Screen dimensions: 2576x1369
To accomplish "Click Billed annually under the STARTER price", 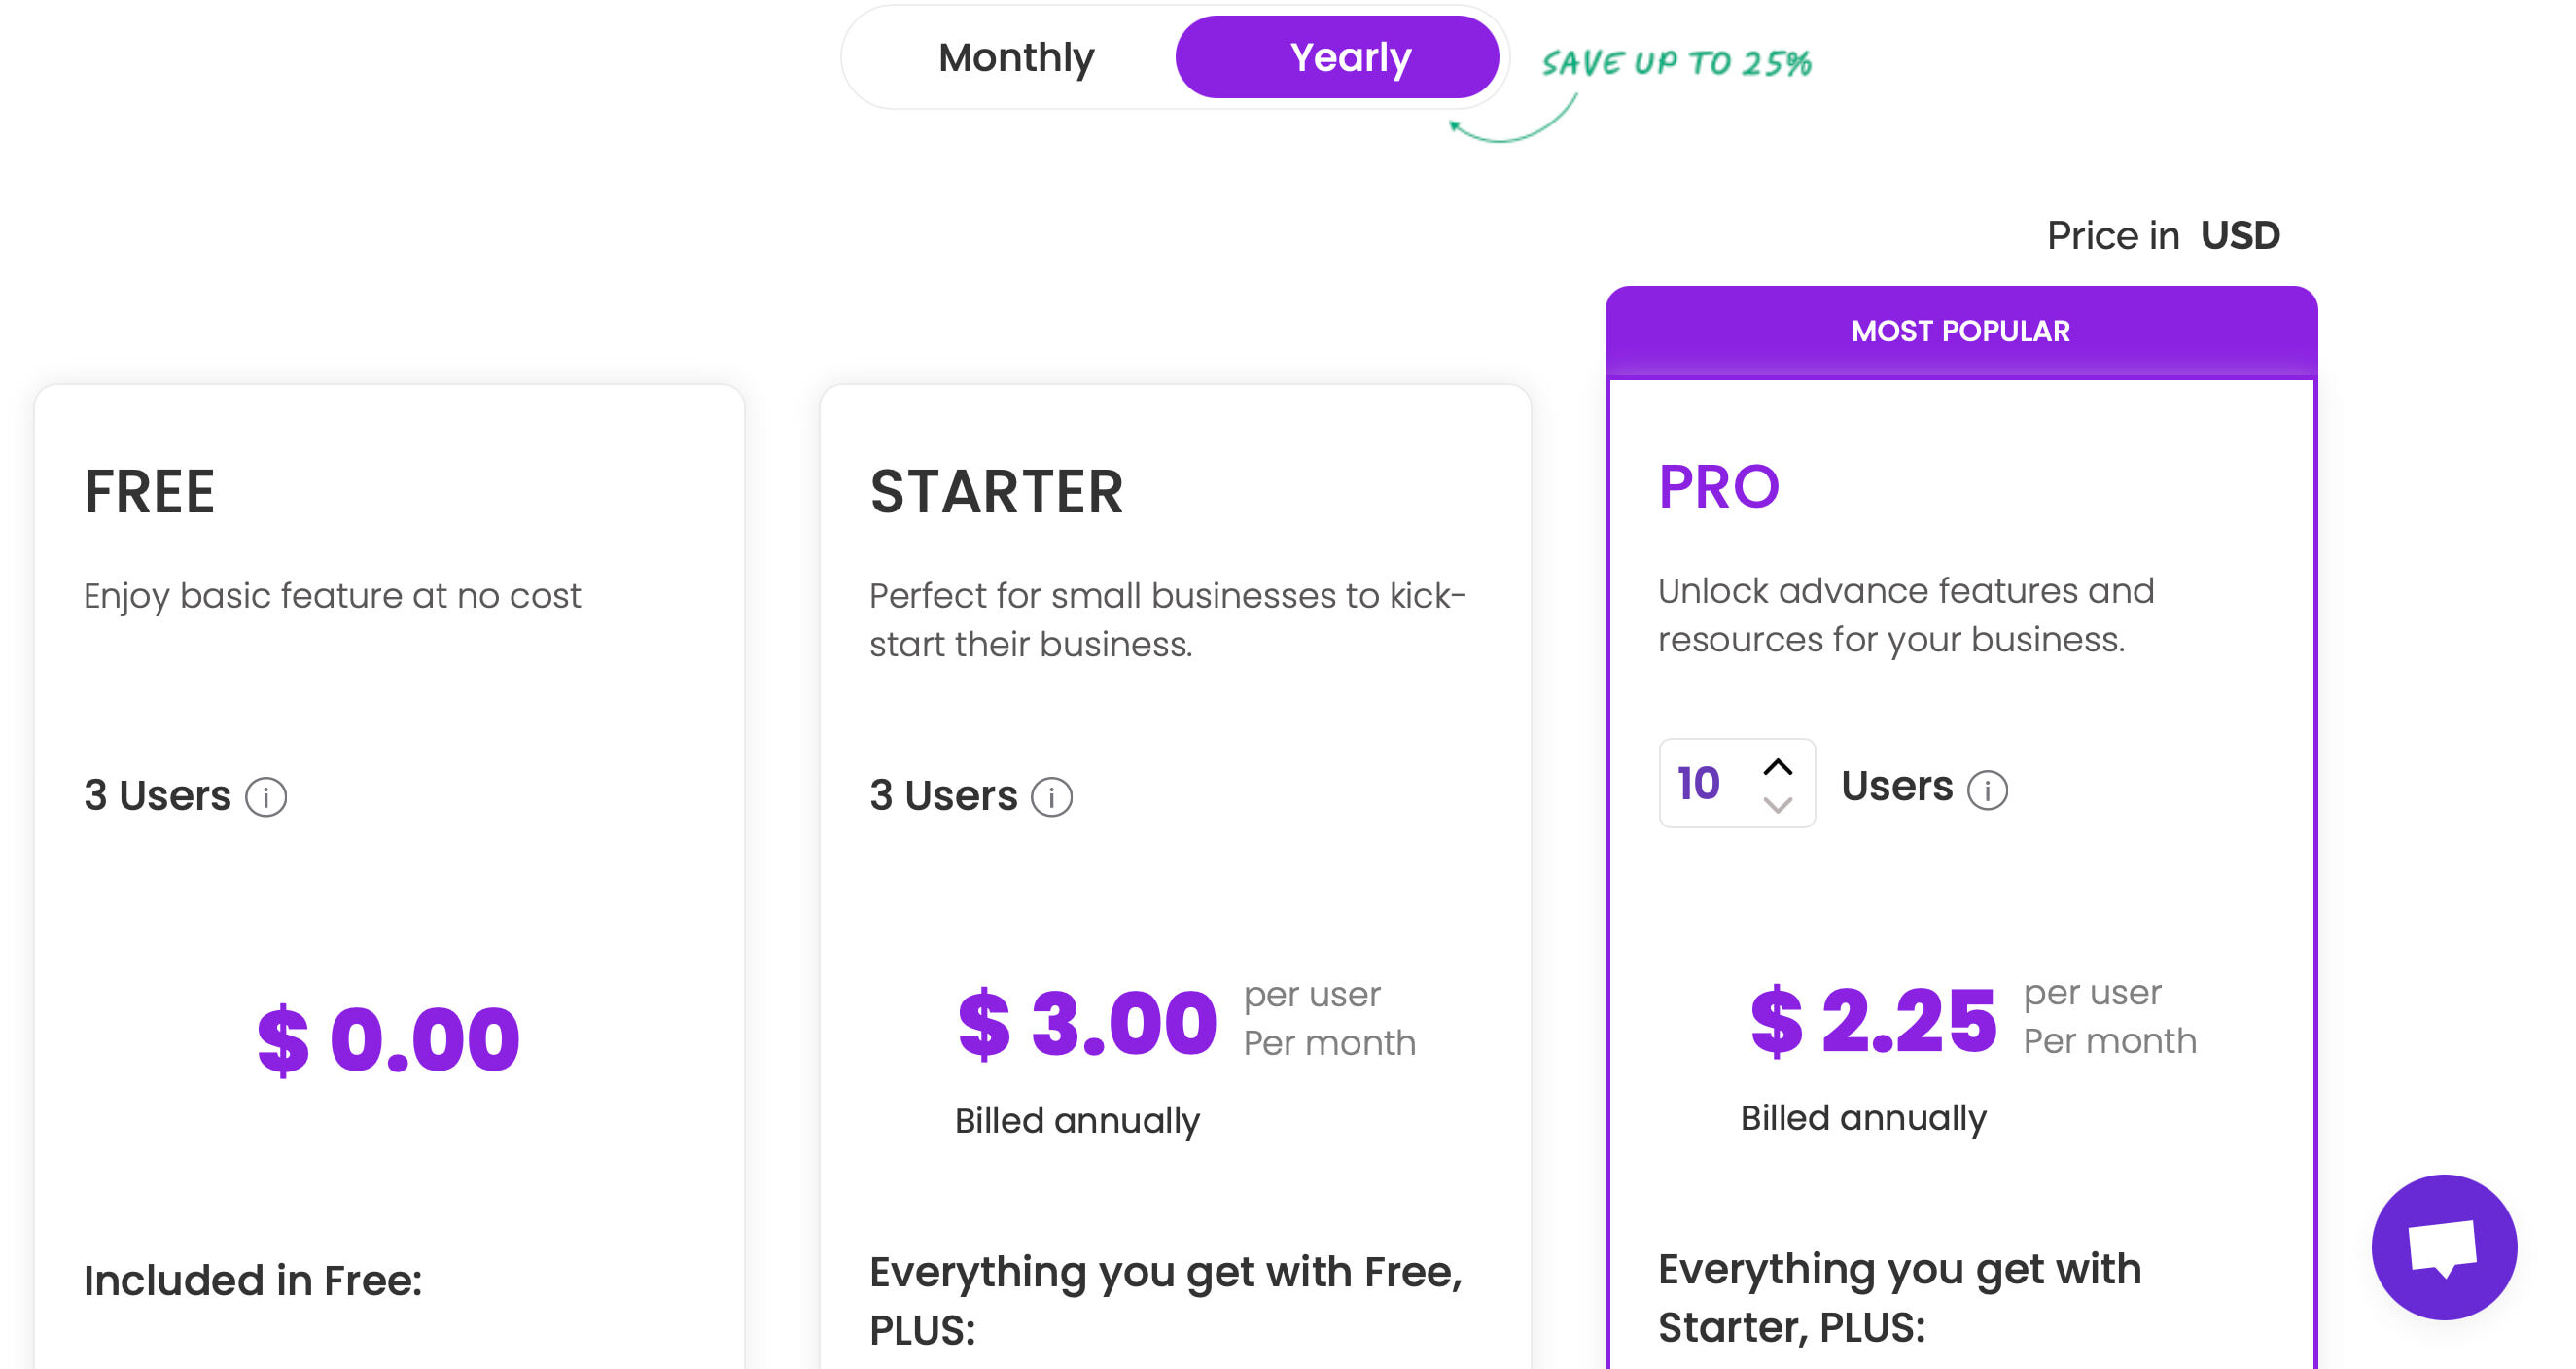I will point(1076,1121).
